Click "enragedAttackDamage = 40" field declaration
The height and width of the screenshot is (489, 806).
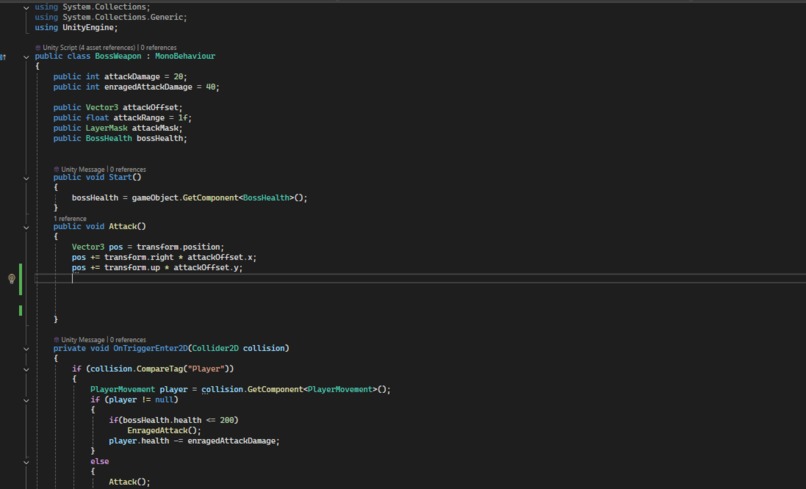(160, 87)
